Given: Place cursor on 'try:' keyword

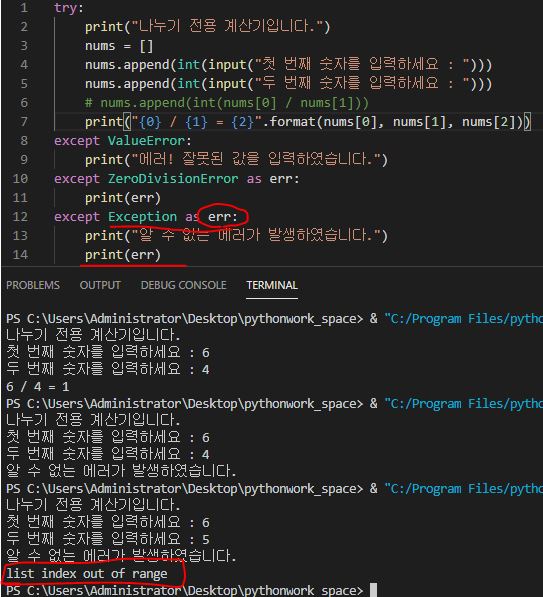Looking at the screenshot, I should tap(69, 8).
